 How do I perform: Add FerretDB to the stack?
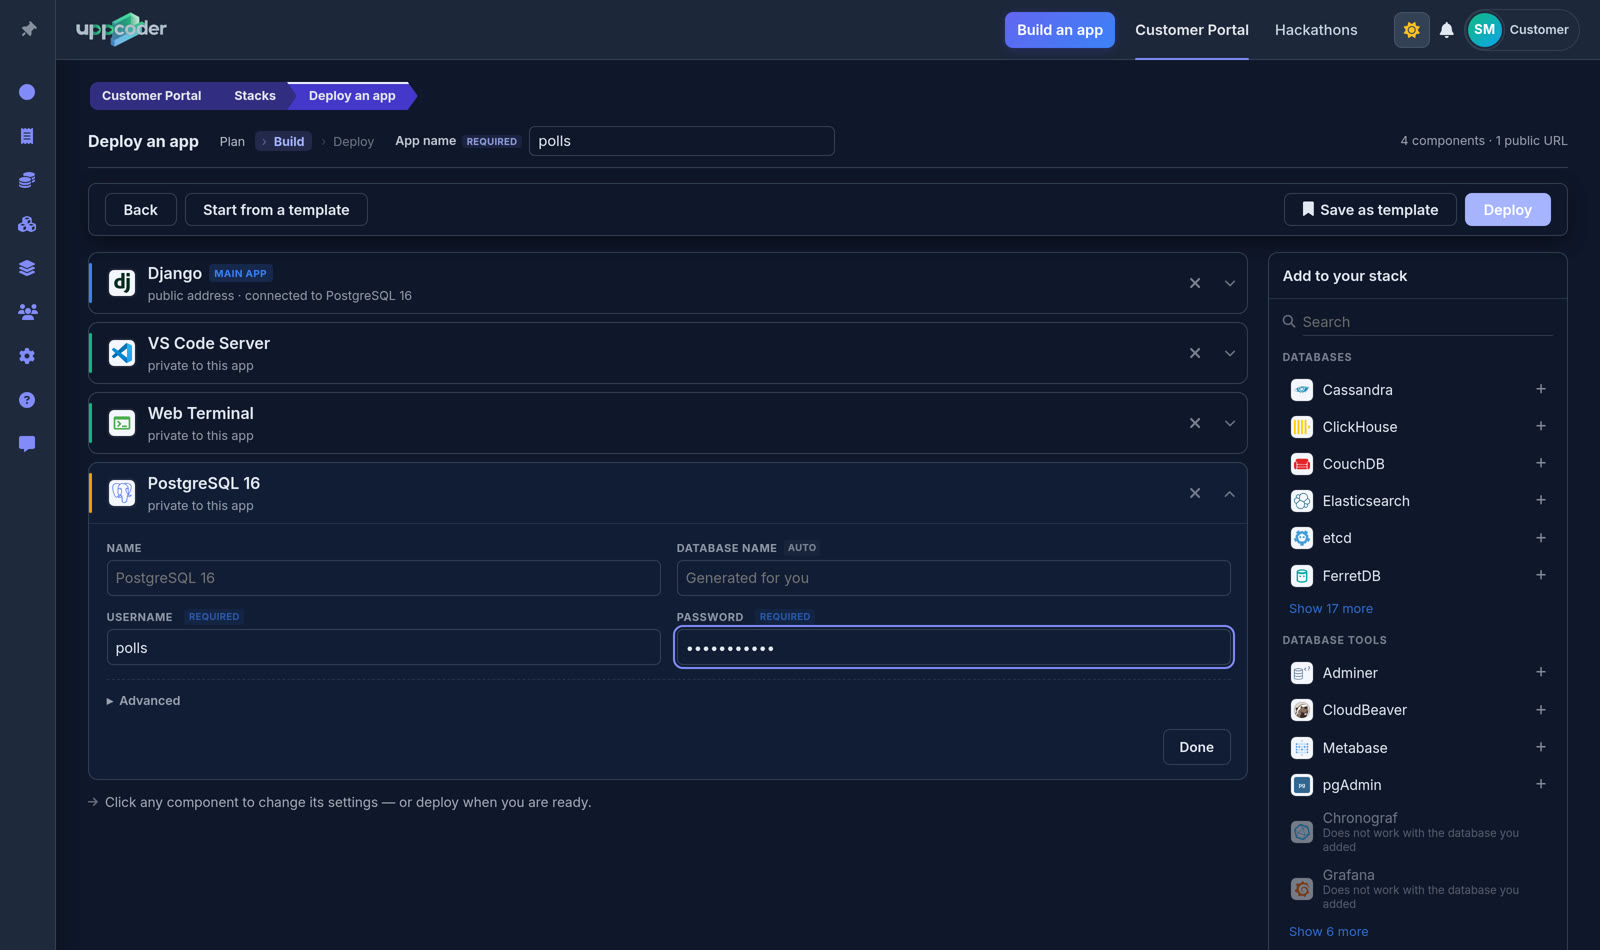point(1540,575)
